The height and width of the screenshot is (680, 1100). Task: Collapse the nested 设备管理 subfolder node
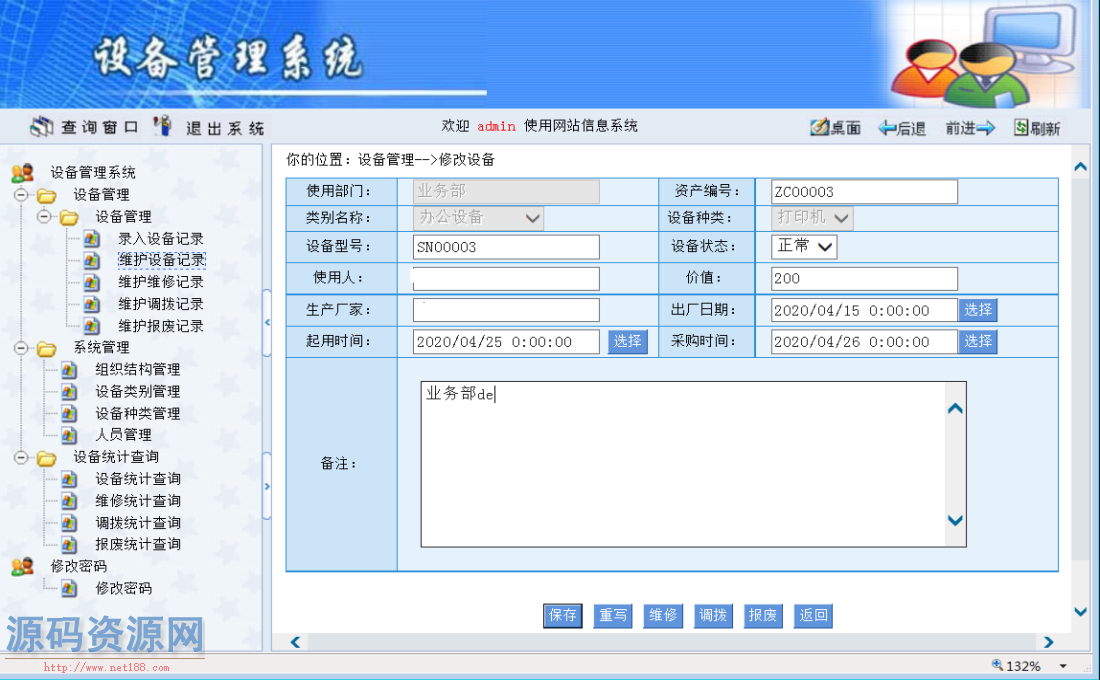coord(43,216)
